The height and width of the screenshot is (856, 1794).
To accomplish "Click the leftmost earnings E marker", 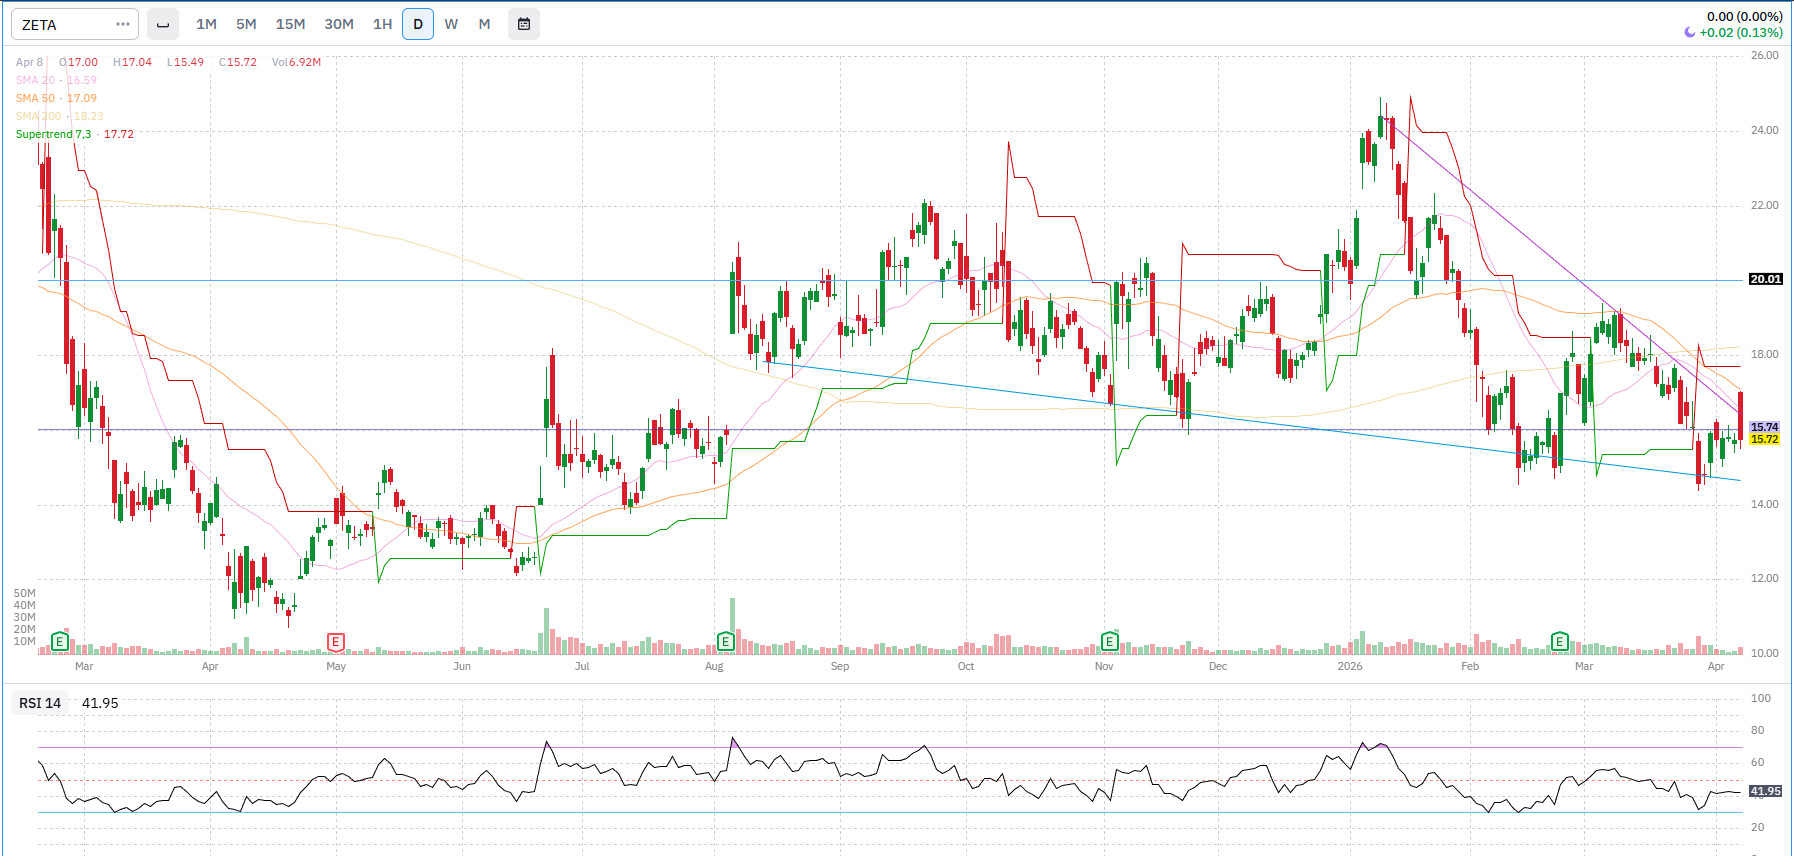I will pyautogui.click(x=60, y=641).
